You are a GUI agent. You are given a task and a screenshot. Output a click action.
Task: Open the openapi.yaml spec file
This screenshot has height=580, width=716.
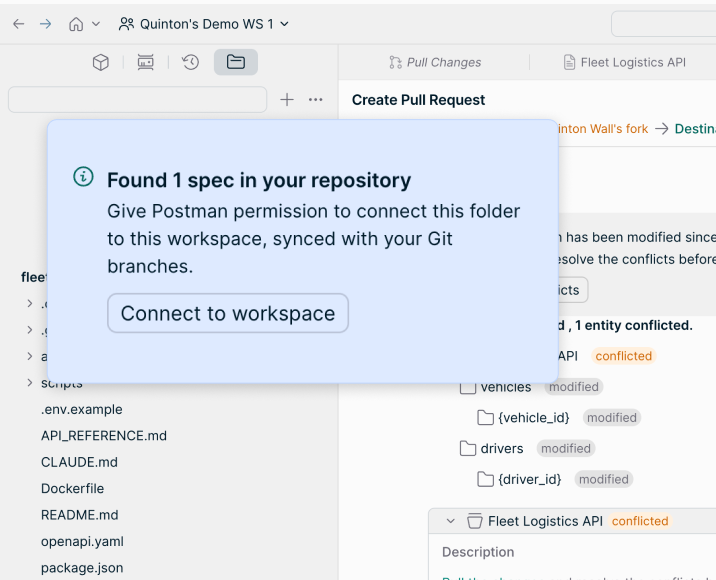click(x=82, y=542)
